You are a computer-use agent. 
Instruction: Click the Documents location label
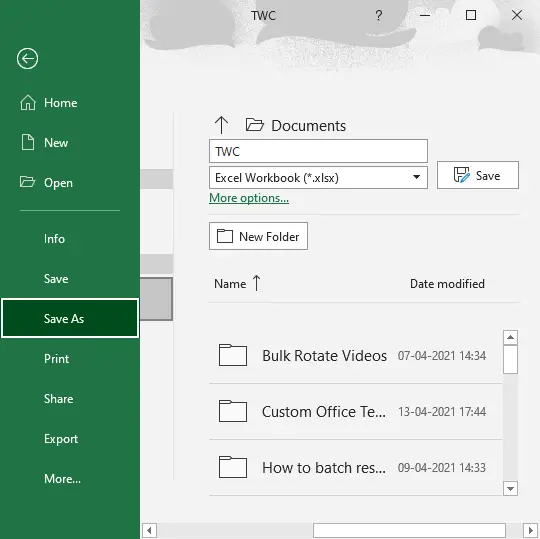click(x=308, y=126)
